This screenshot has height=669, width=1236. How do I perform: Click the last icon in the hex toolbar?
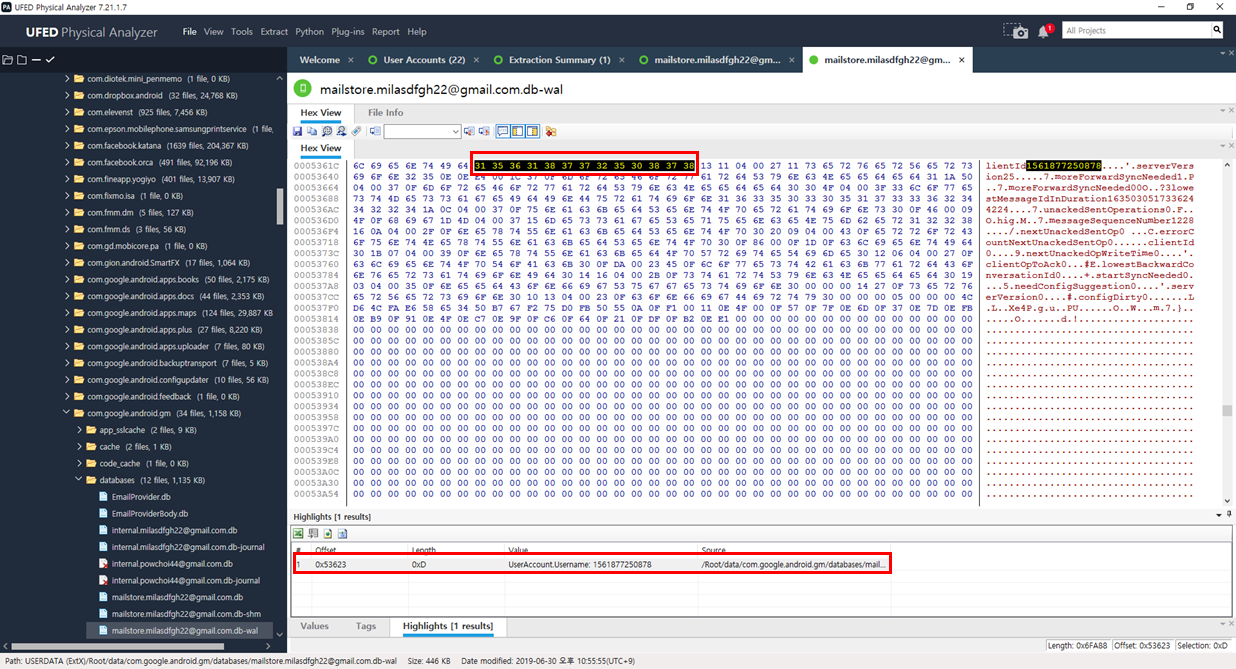pyautogui.click(x=551, y=131)
